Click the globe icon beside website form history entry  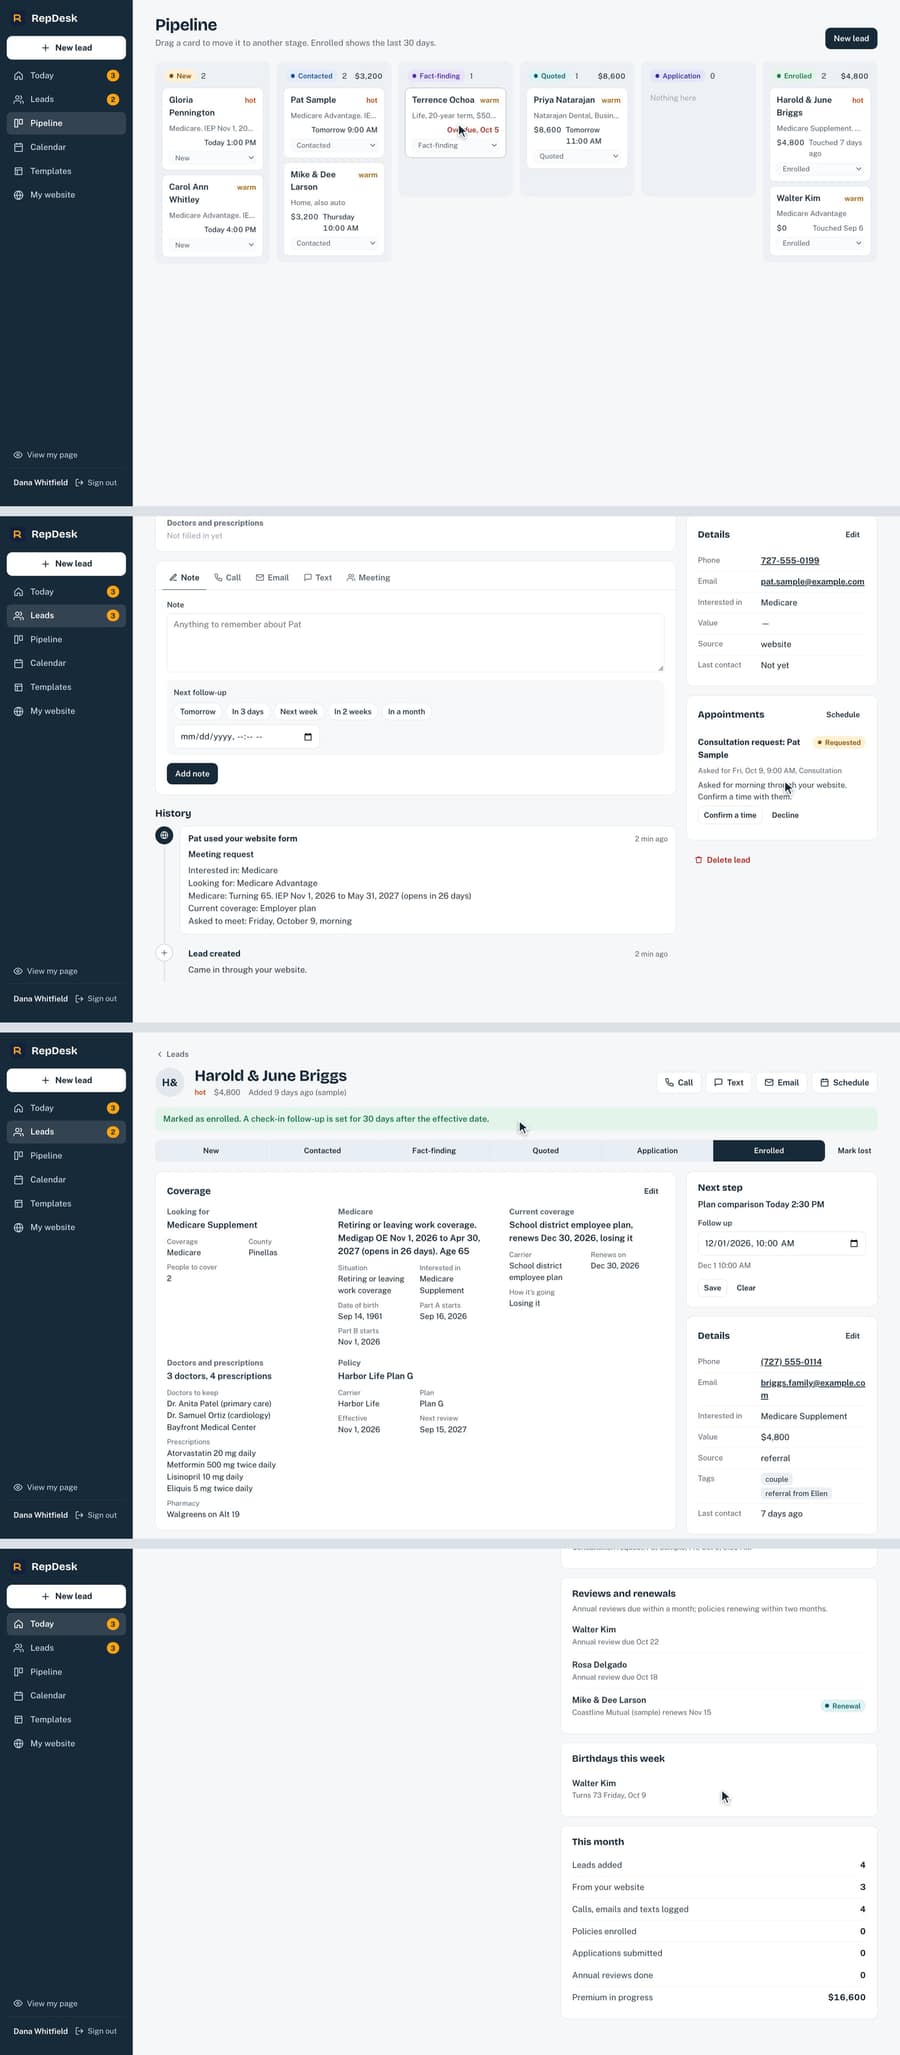pyautogui.click(x=164, y=835)
